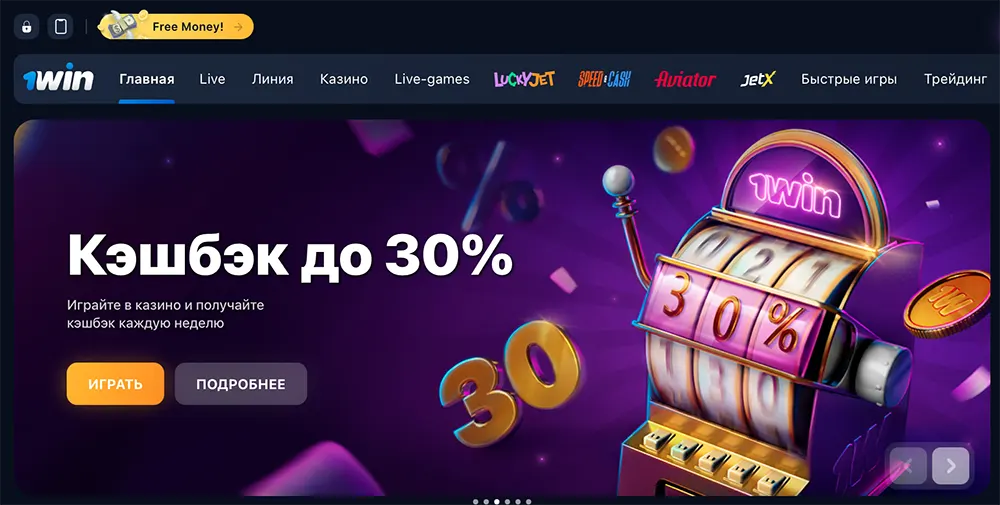Screen dimensions: 1000x505
Task: Show previous banner with left chevron
Action: coord(908,466)
